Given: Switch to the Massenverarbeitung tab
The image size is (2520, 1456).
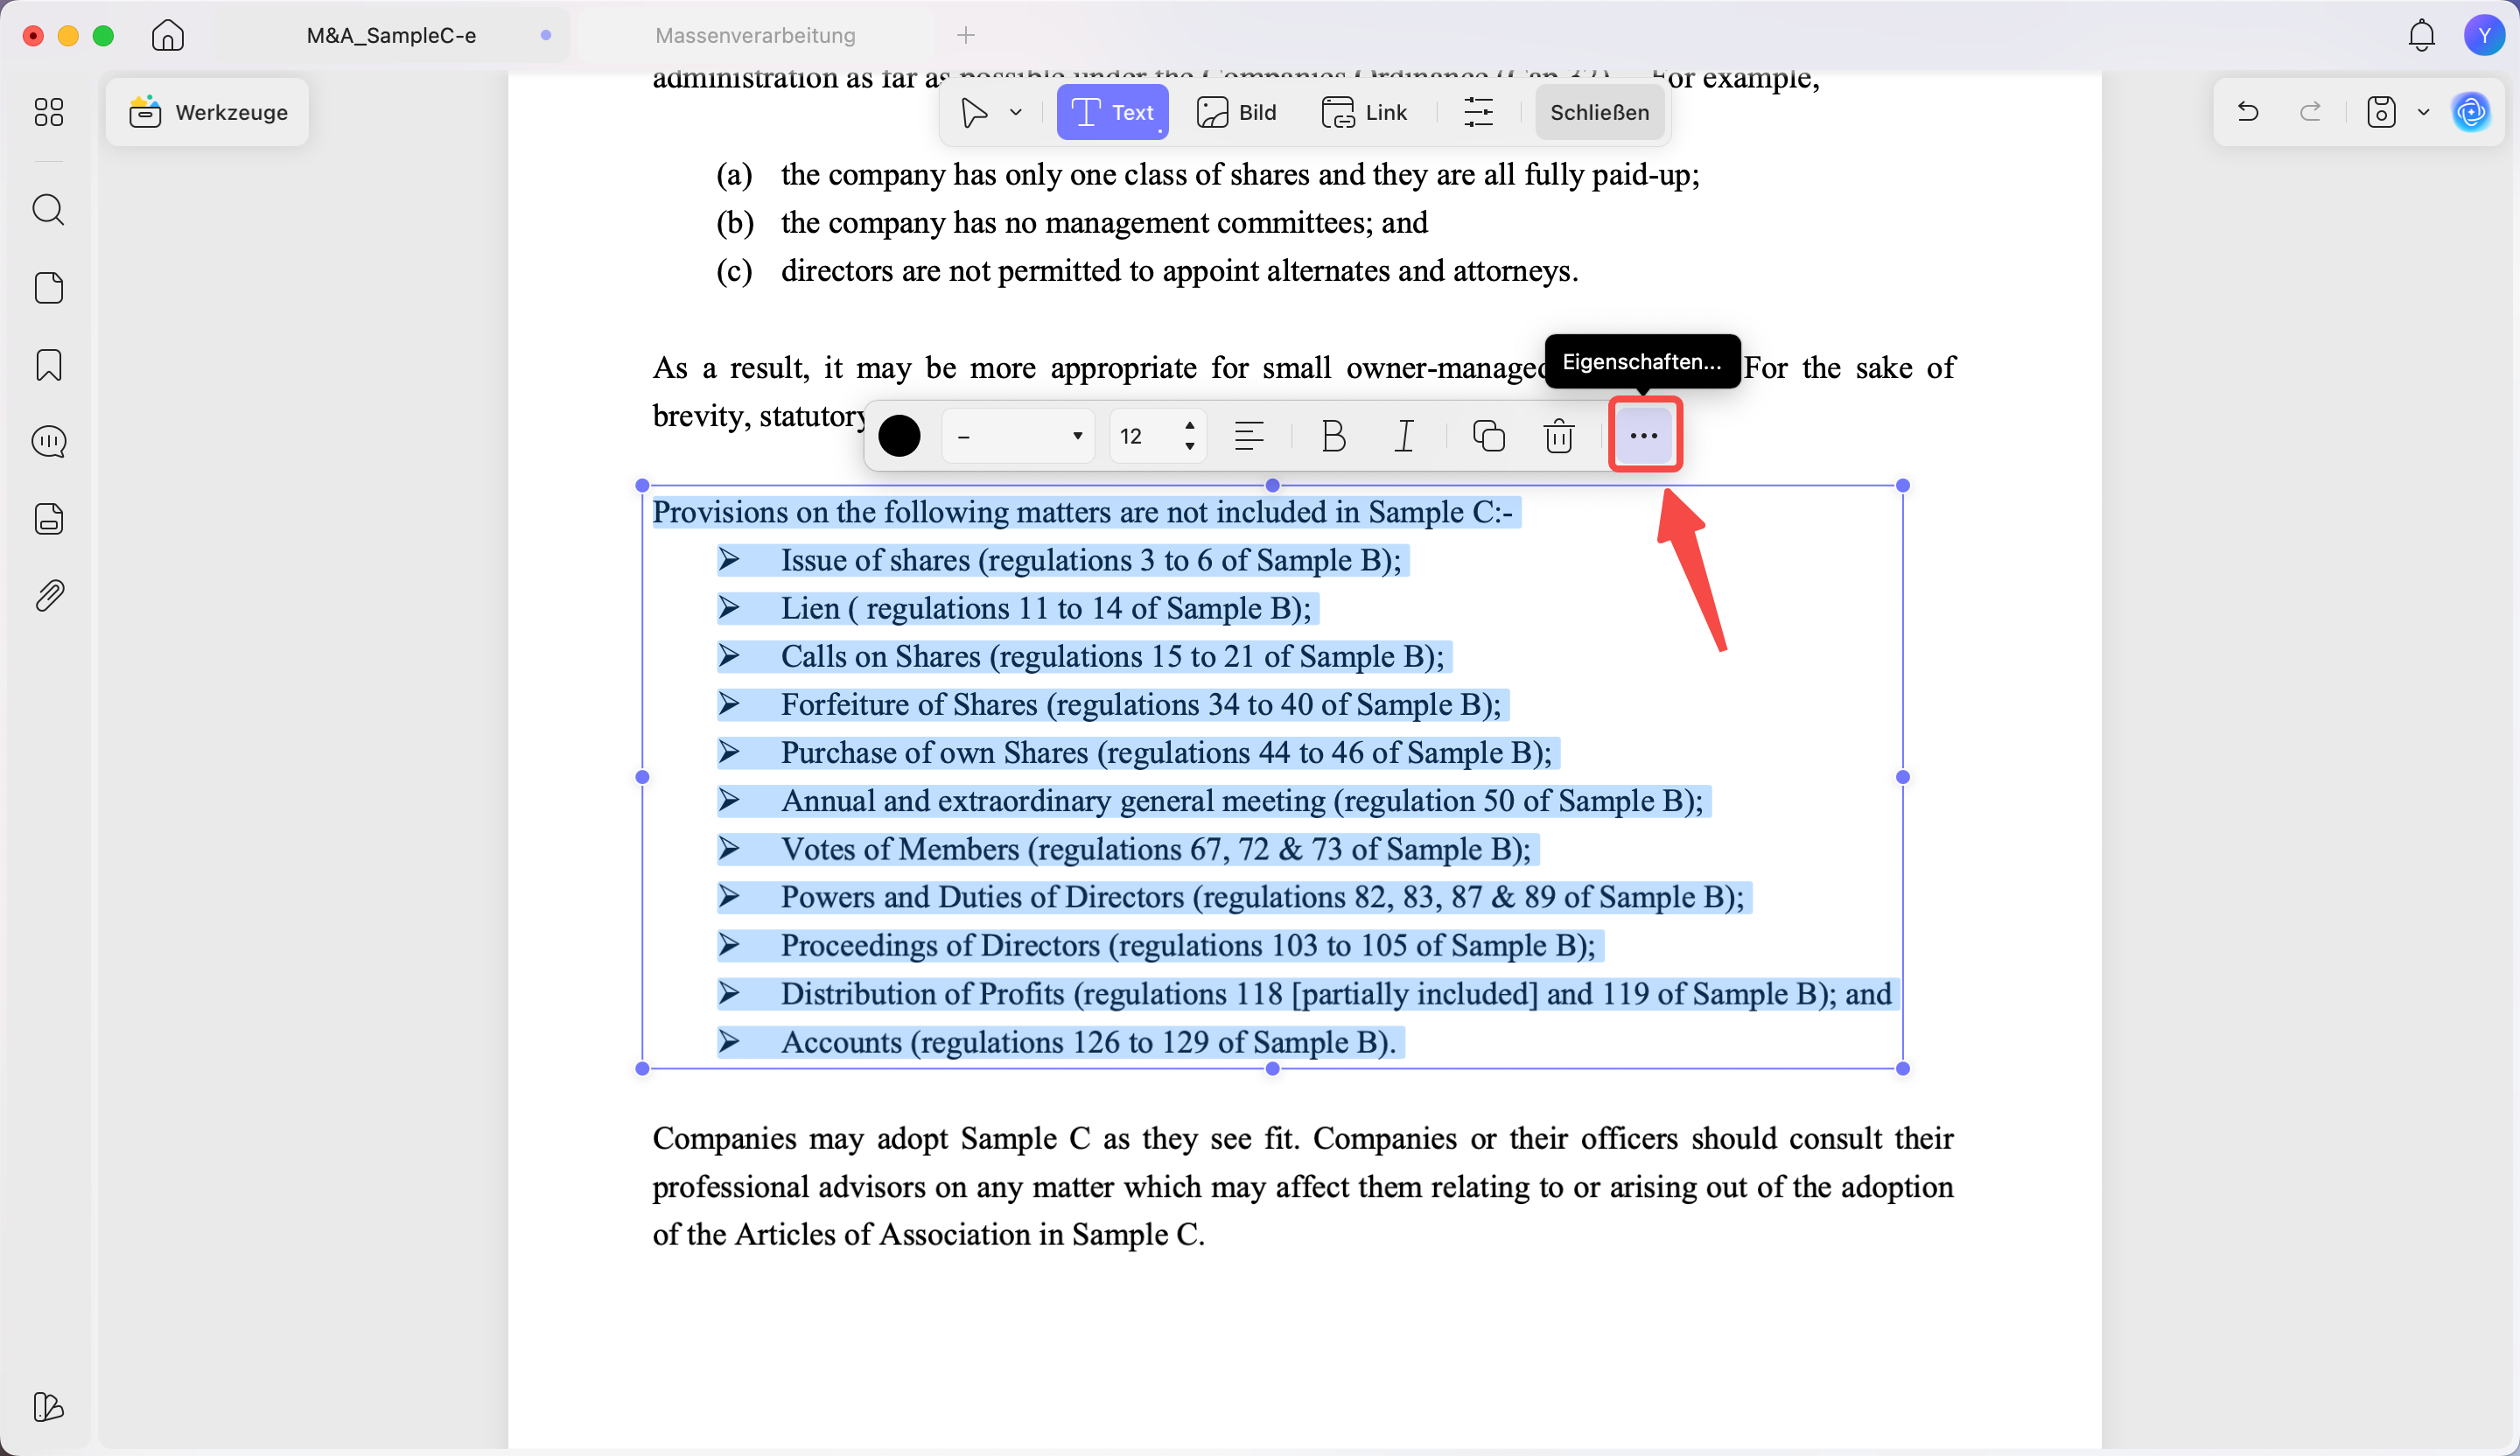Looking at the screenshot, I should [x=755, y=36].
